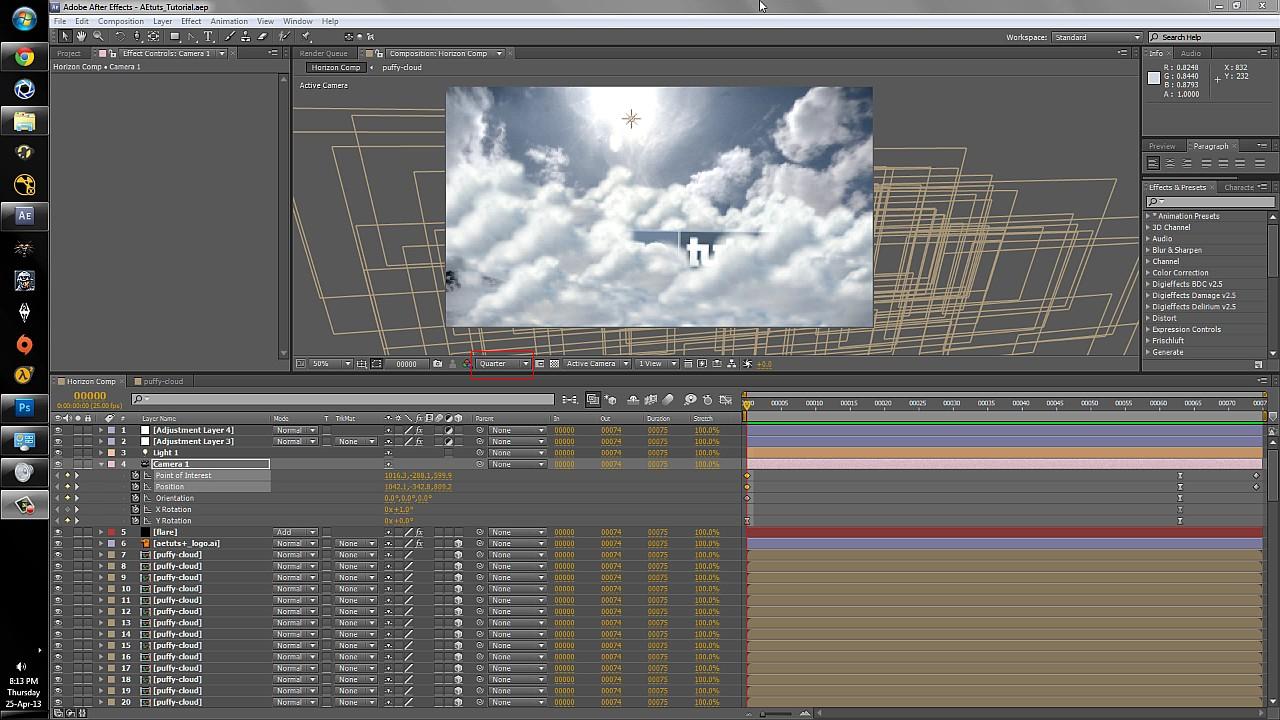The height and width of the screenshot is (720, 1280).
Task: Click puffy-cloud breadcrumb in comp viewer
Action: tap(402, 67)
